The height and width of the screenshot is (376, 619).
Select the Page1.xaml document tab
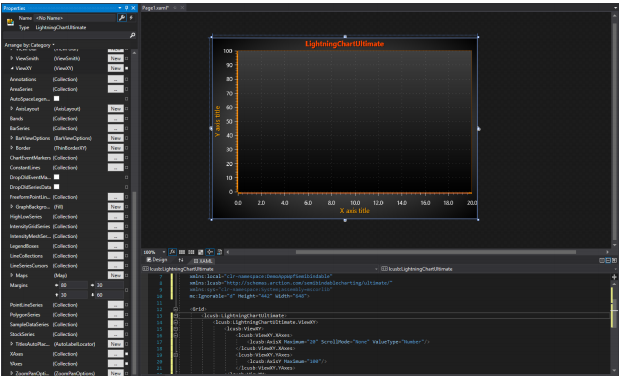[156, 8]
